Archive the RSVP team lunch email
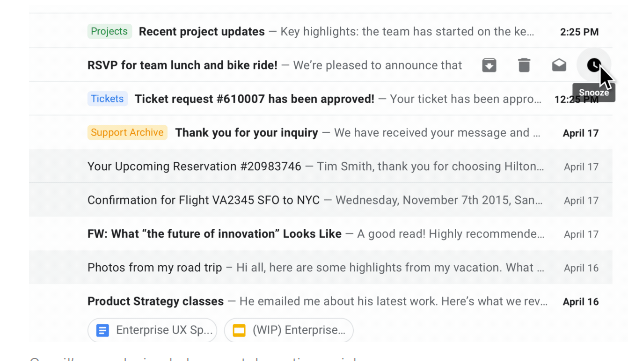This screenshot has height=361, width=642. 489,65
